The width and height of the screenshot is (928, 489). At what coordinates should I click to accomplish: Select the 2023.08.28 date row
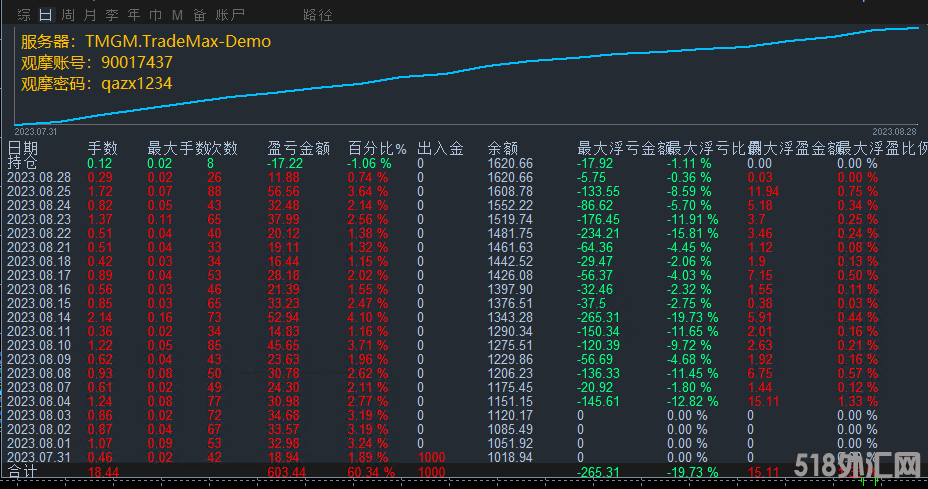(x=38, y=178)
